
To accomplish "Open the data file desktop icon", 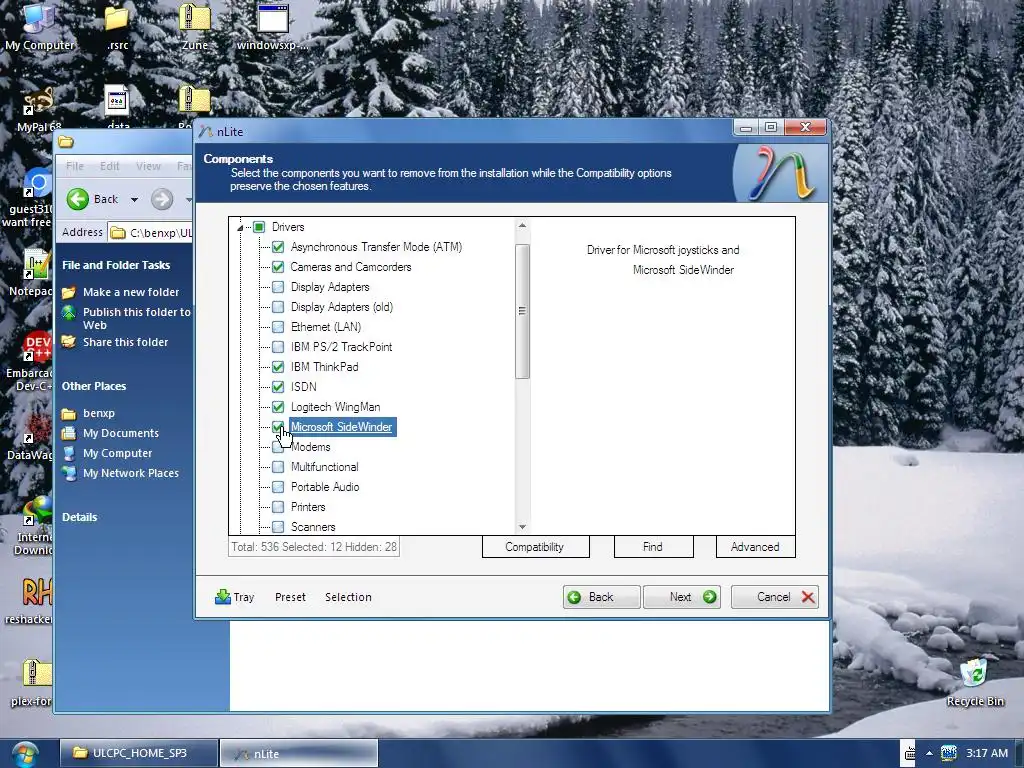I will [x=118, y=106].
